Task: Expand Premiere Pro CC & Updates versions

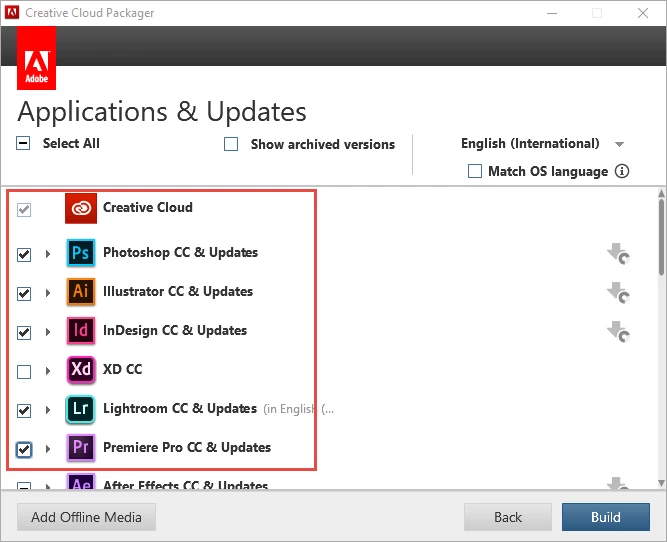Action: 48,449
